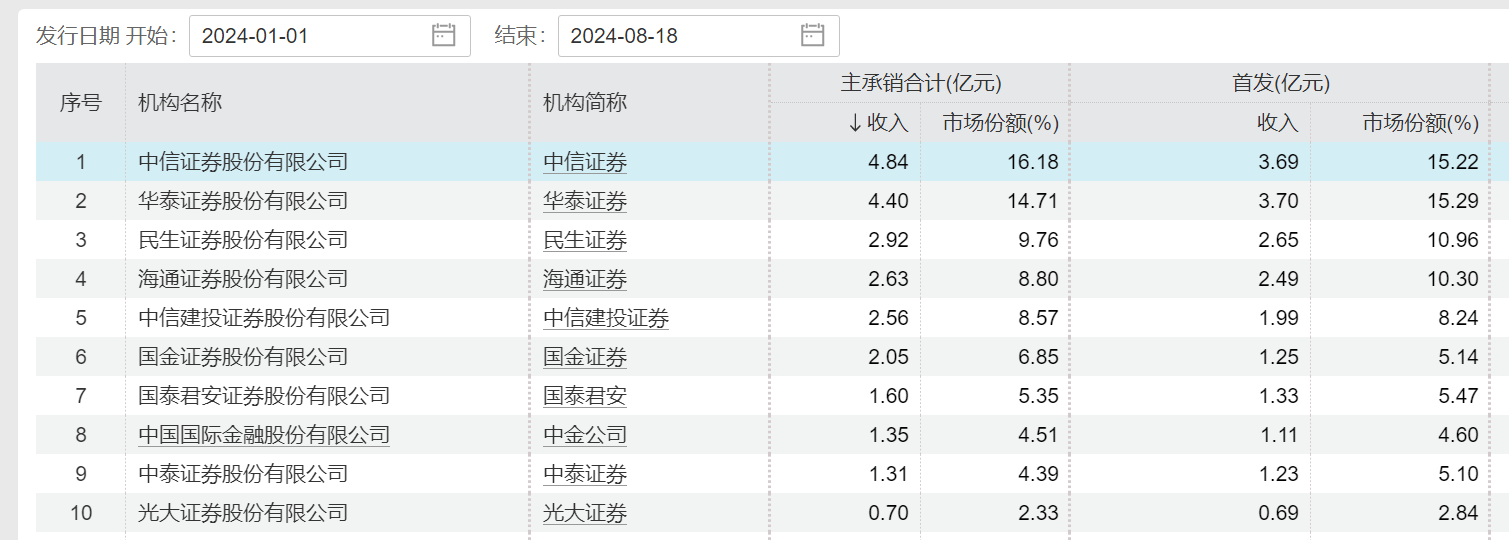The height and width of the screenshot is (540, 1509).
Task: Click market share value 2.33
Action: point(1037,513)
